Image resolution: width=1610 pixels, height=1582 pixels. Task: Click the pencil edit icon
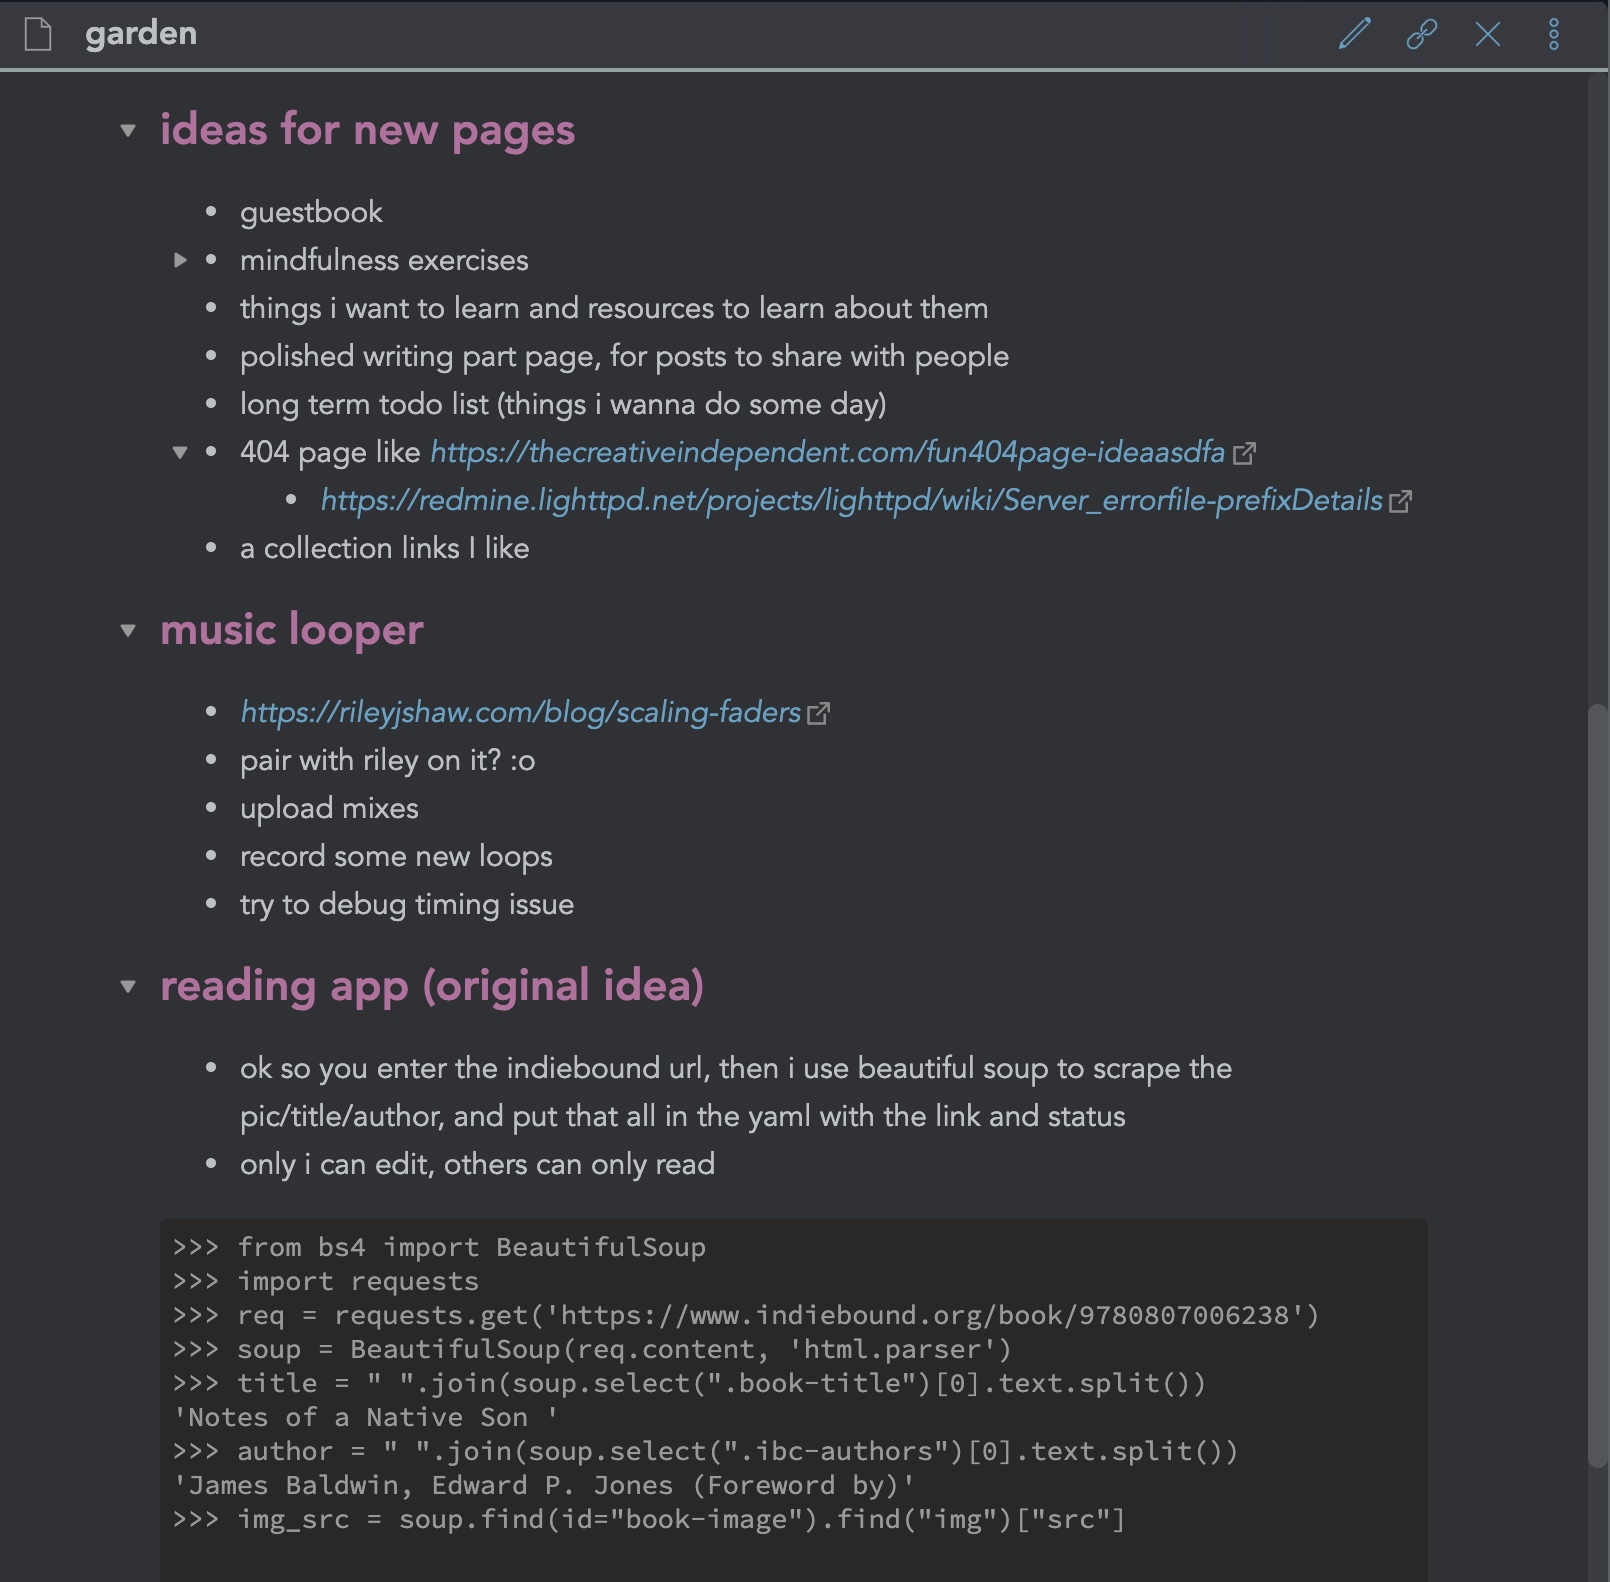(1355, 34)
